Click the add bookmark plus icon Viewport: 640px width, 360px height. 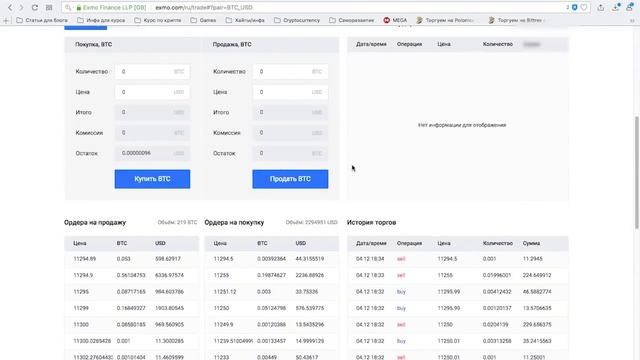coord(6,20)
